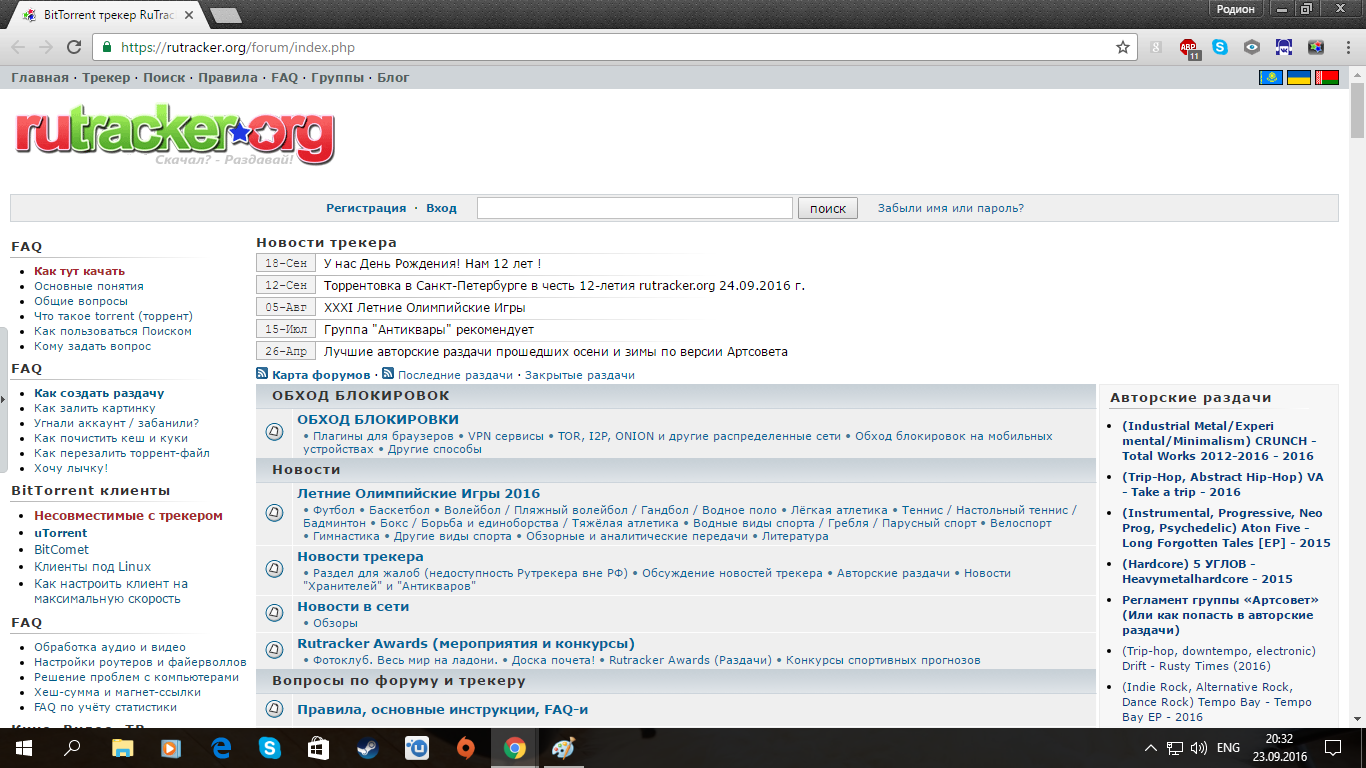Click the поиск search button
Viewport: 1366px width, 768px height.
click(828, 208)
